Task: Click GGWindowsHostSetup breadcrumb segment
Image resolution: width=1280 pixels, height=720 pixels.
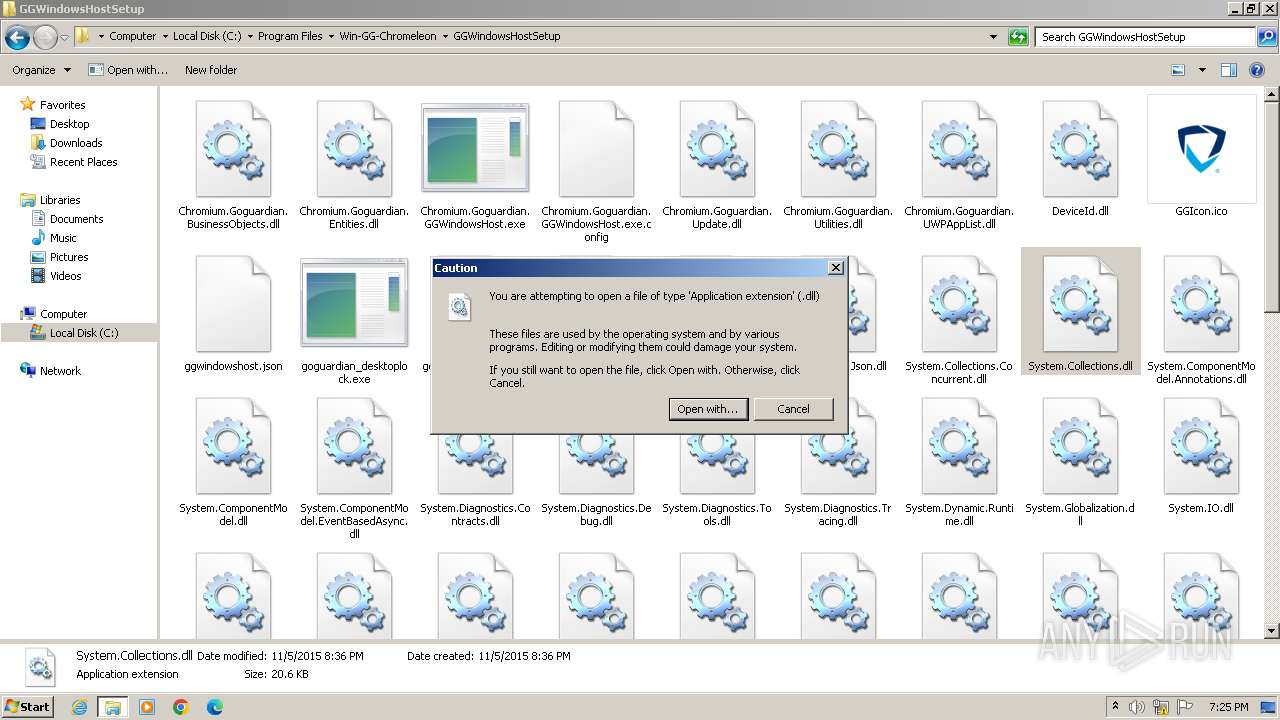Action: pos(507,36)
